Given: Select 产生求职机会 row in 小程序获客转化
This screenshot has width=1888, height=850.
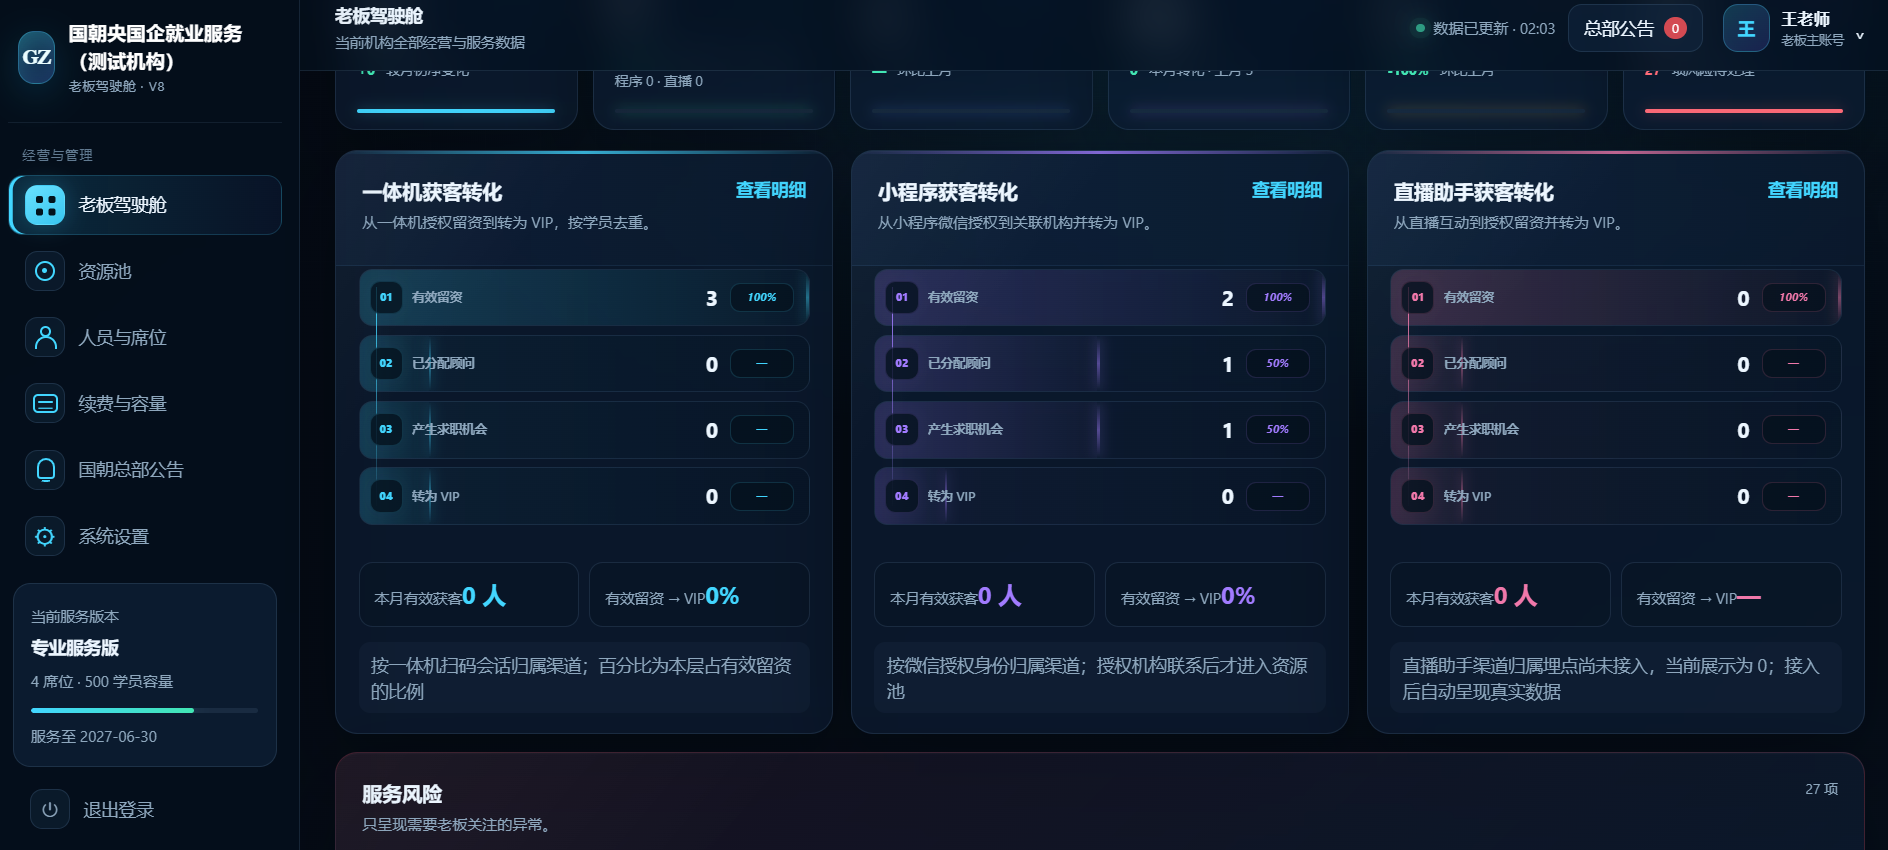Looking at the screenshot, I should [x=1100, y=430].
